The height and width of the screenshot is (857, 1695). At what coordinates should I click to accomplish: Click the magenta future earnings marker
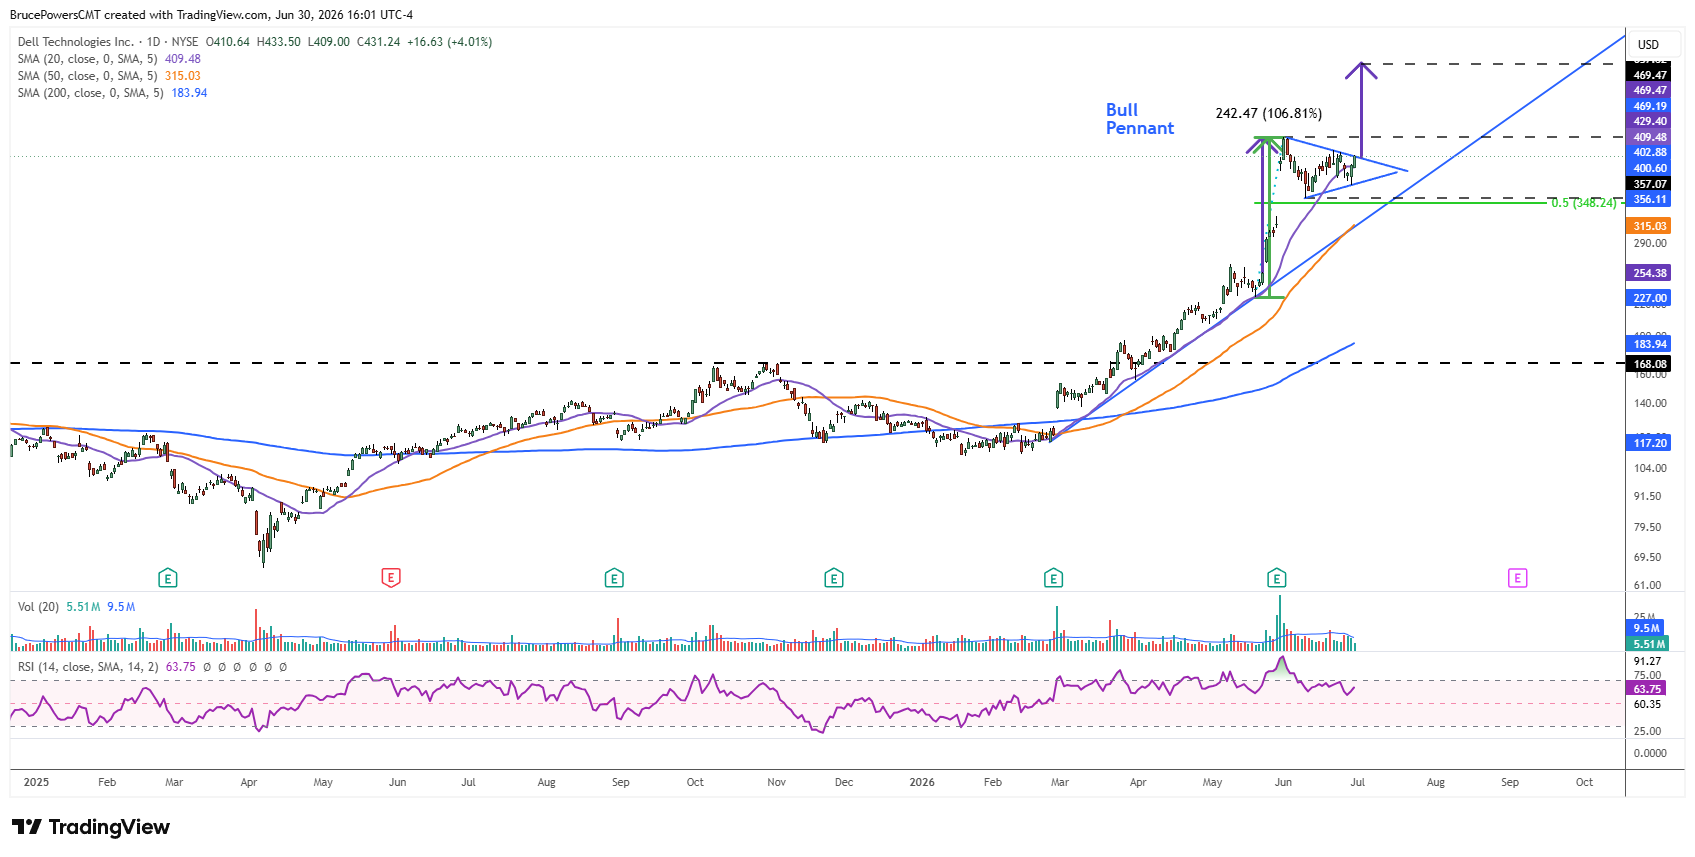[1517, 577]
